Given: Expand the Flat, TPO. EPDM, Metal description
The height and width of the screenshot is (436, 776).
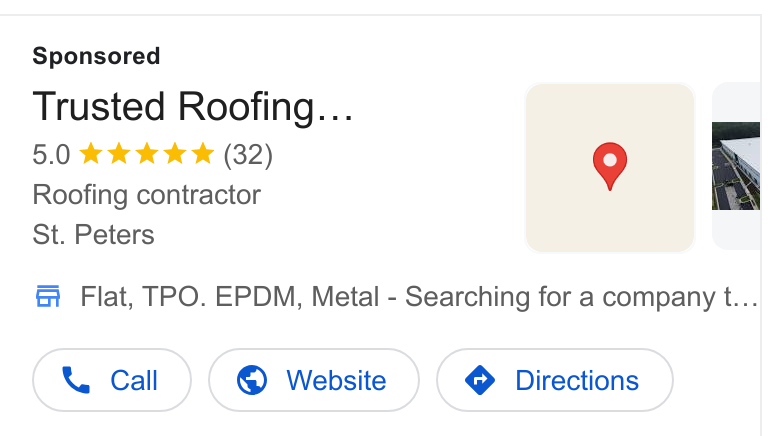Looking at the screenshot, I should pos(419,297).
